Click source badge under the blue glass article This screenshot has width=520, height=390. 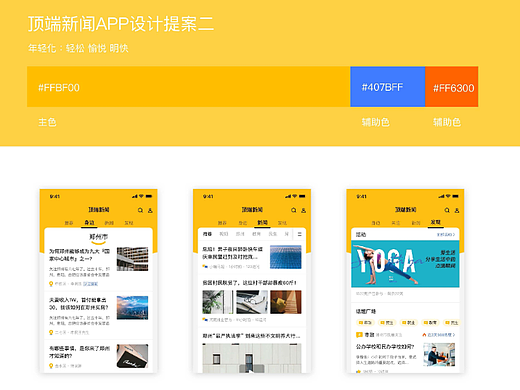pyautogui.click(x=205, y=266)
